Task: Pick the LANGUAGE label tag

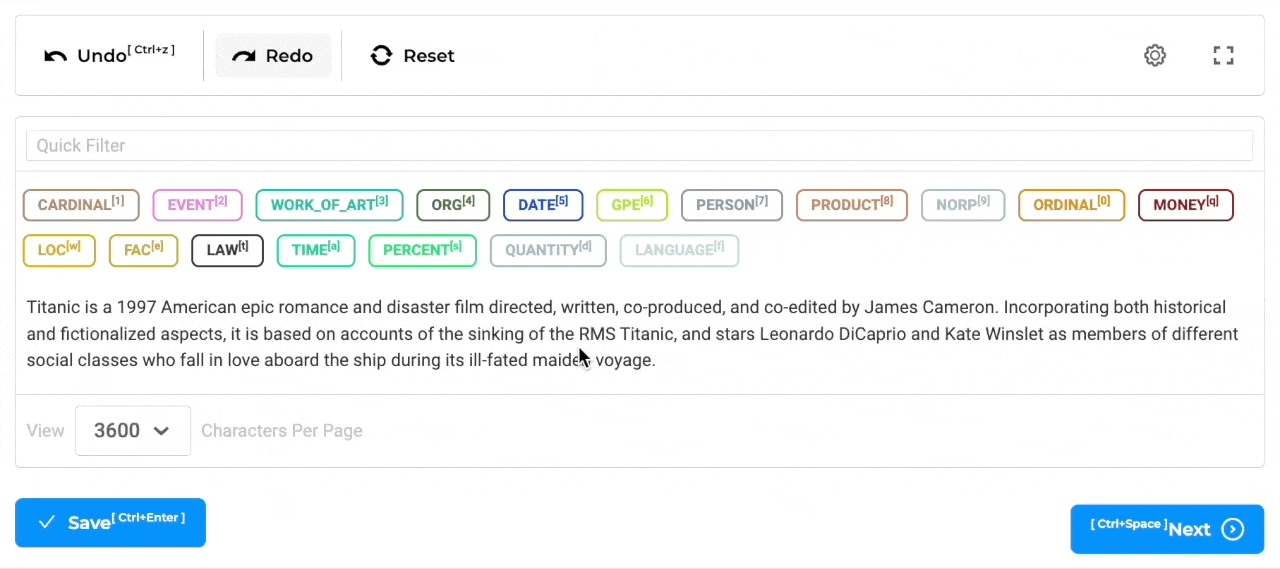Action: (679, 250)
